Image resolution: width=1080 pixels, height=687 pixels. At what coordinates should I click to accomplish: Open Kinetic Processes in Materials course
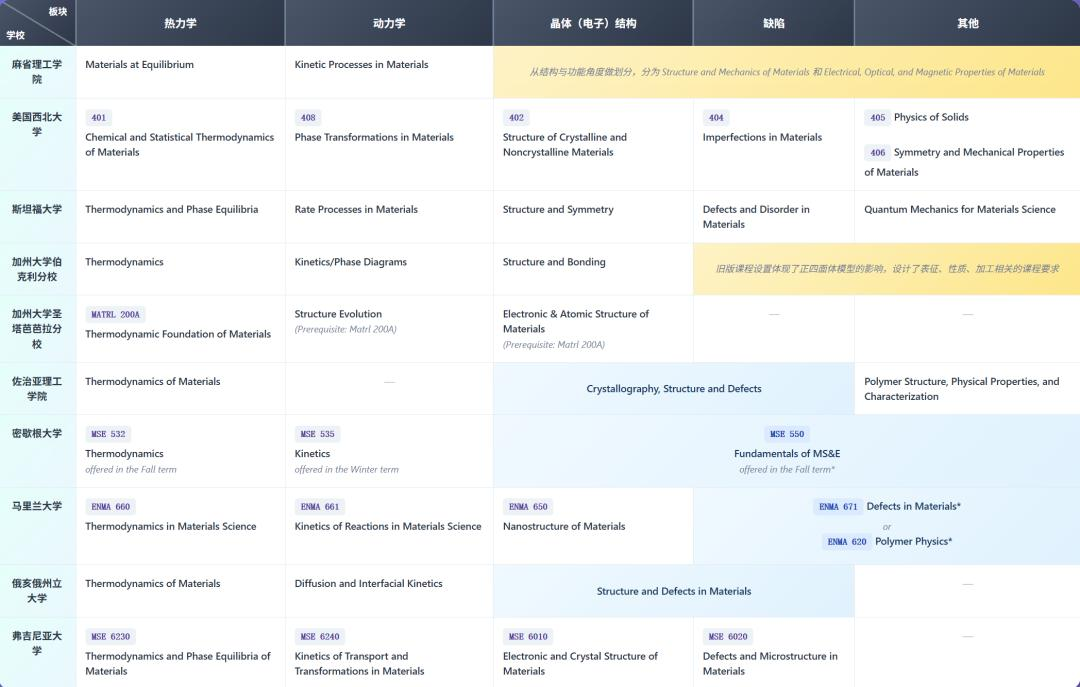[361, 65]
